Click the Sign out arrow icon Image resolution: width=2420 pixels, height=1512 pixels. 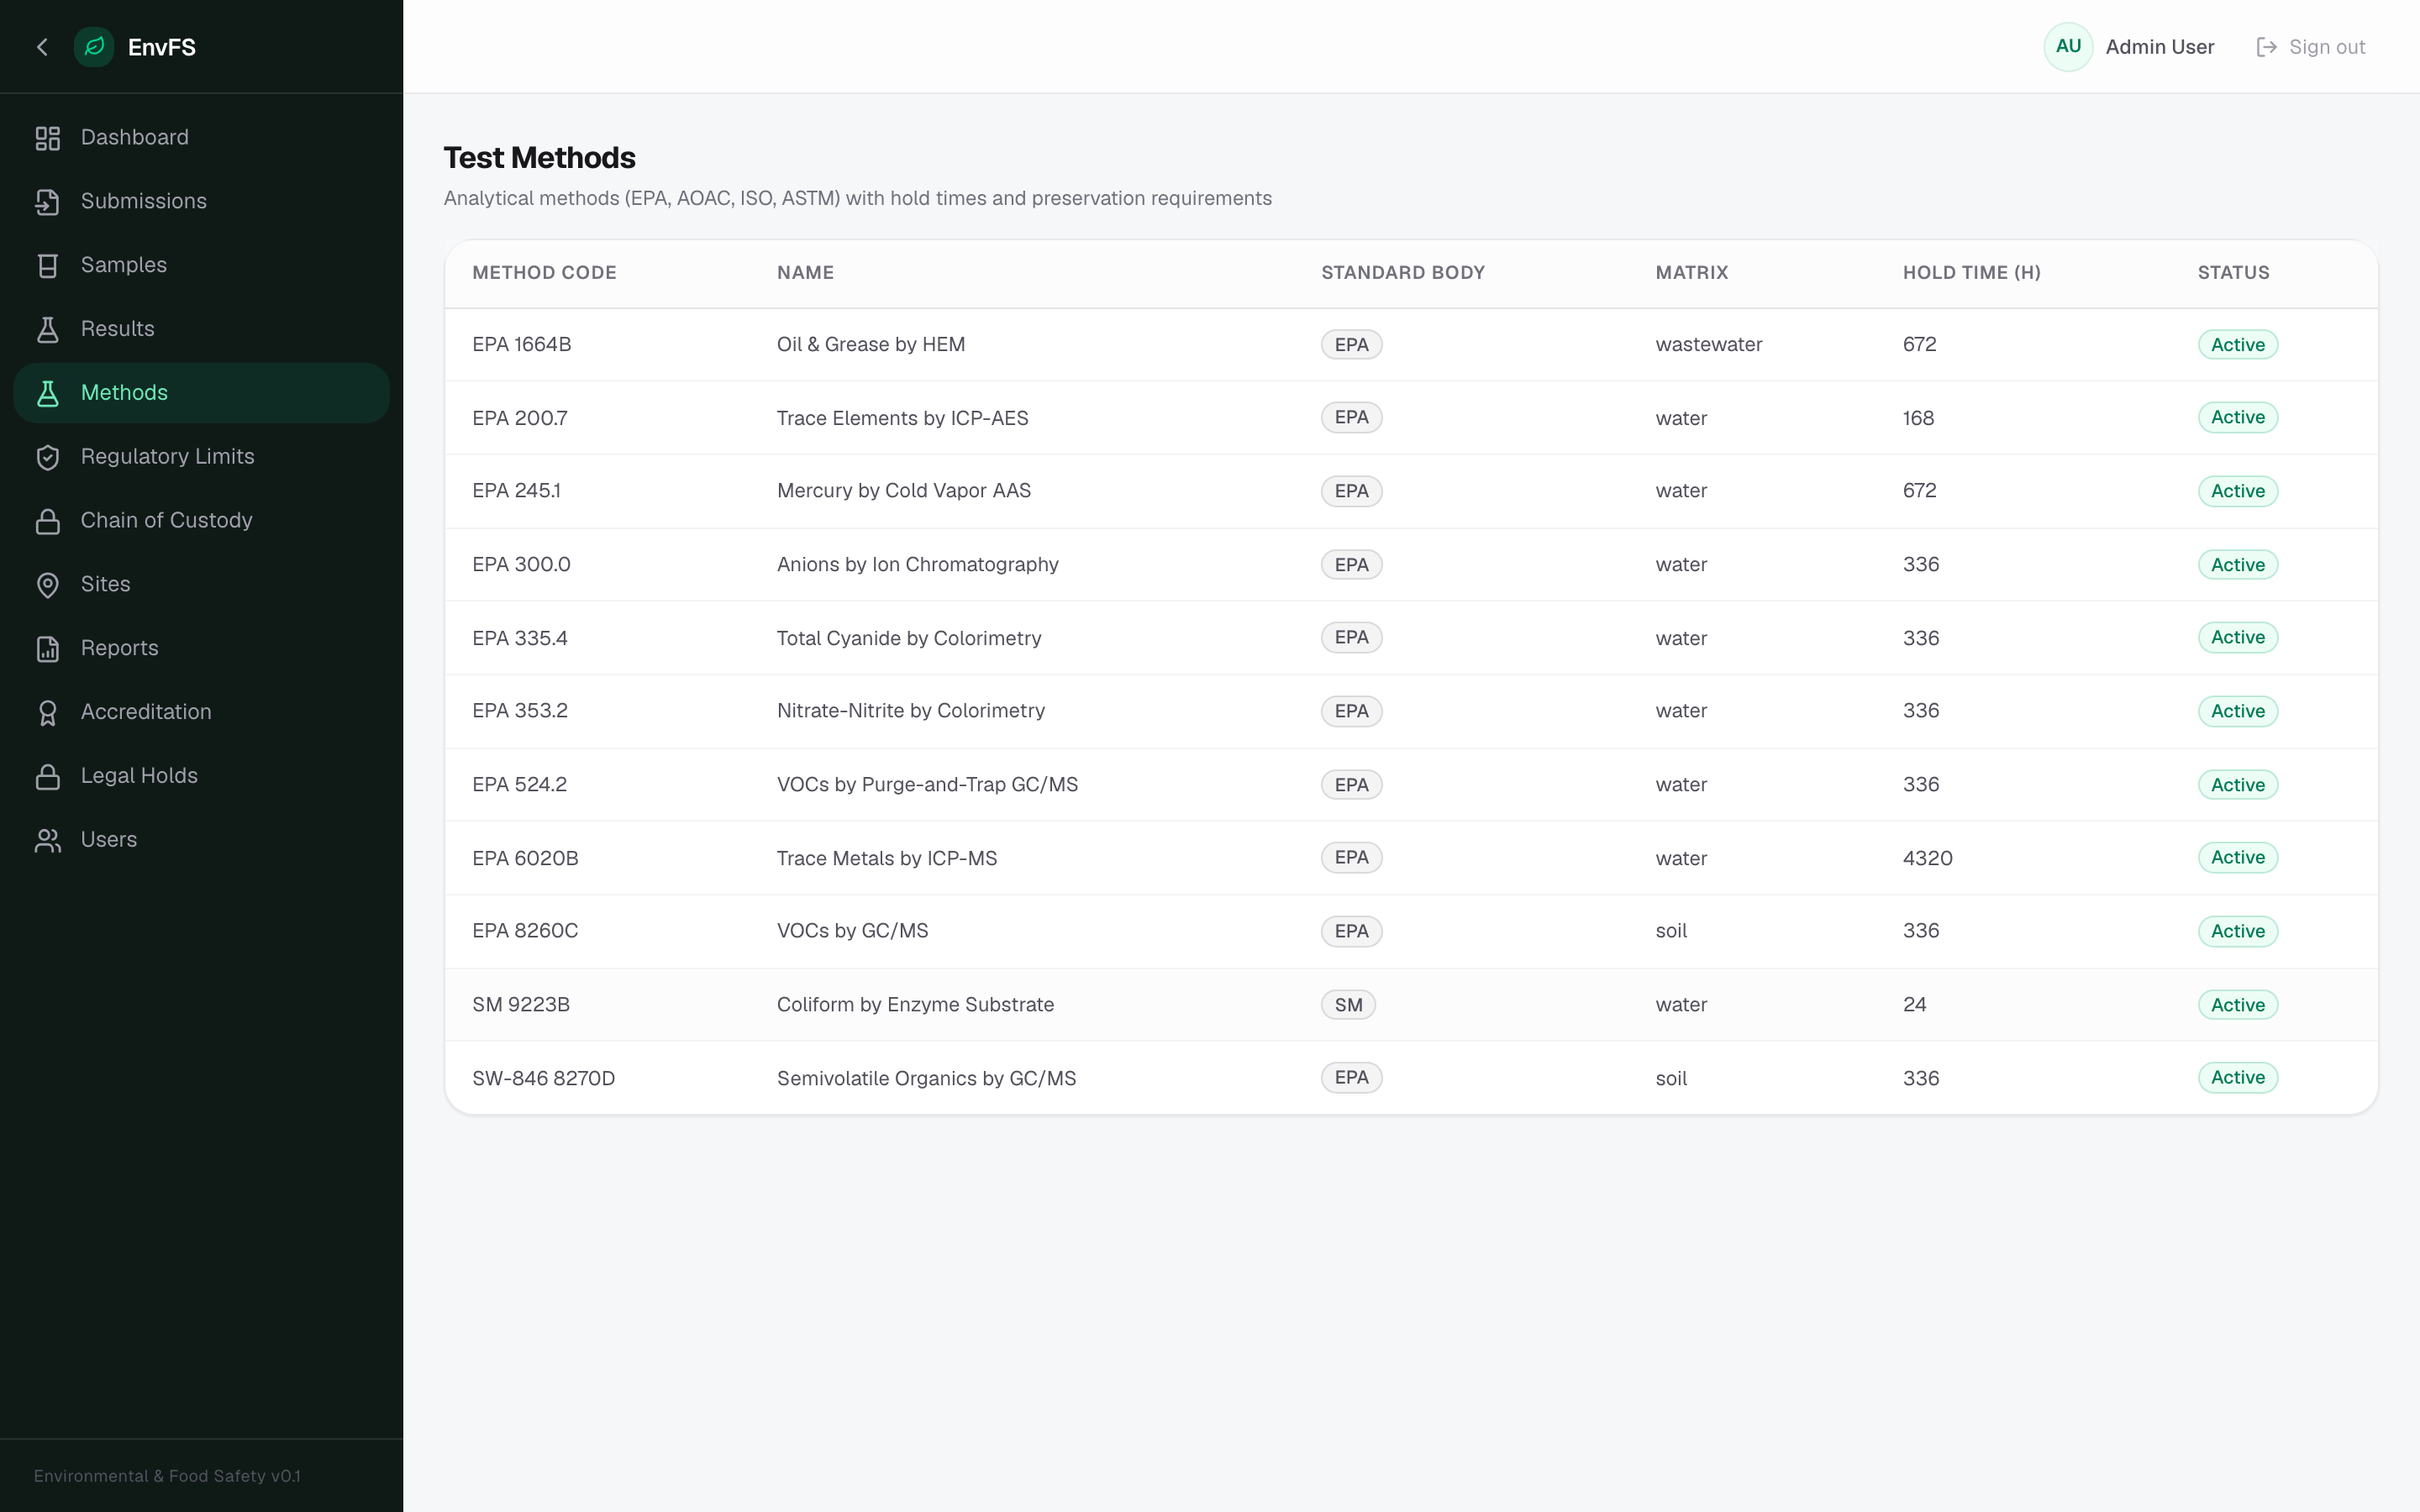(2266, 47)
